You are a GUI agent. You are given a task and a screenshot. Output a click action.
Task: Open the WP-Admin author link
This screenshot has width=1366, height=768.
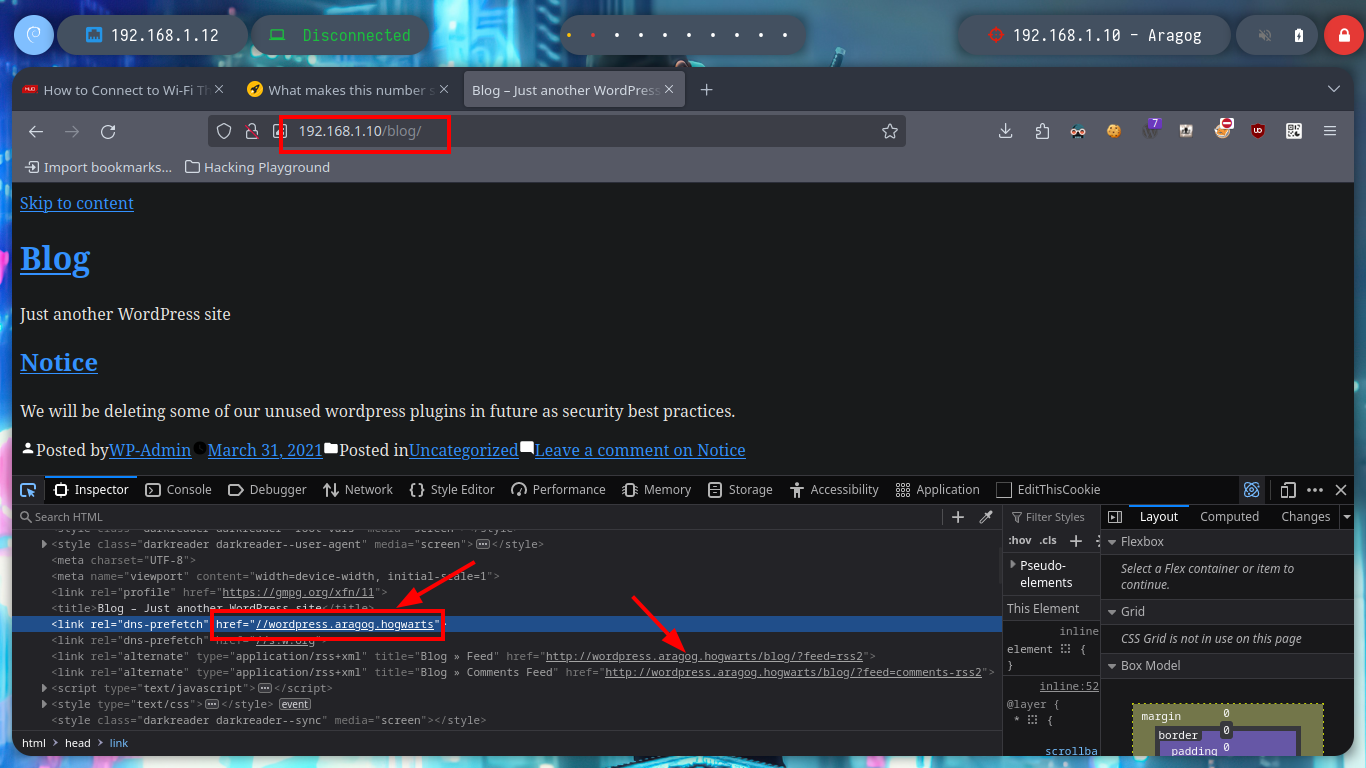point(150,451)
